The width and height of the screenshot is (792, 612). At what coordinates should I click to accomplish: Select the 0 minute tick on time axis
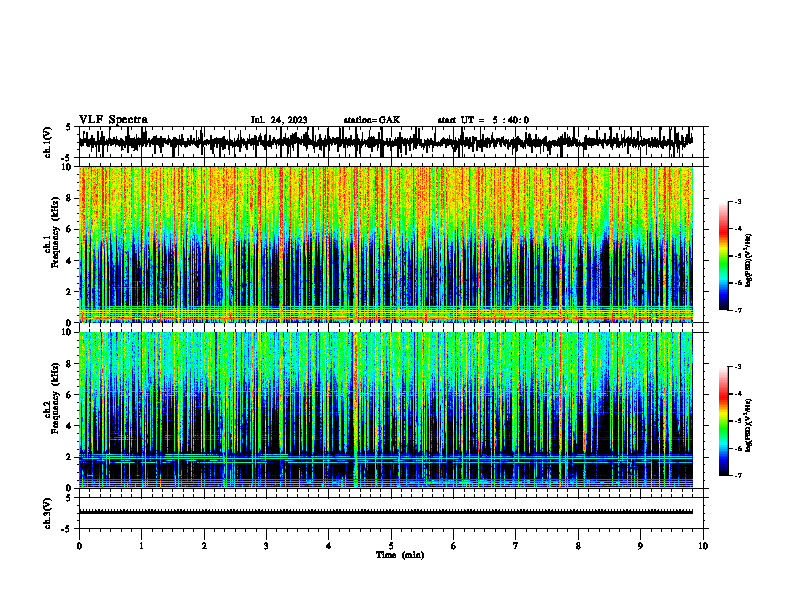click(79, 546)
